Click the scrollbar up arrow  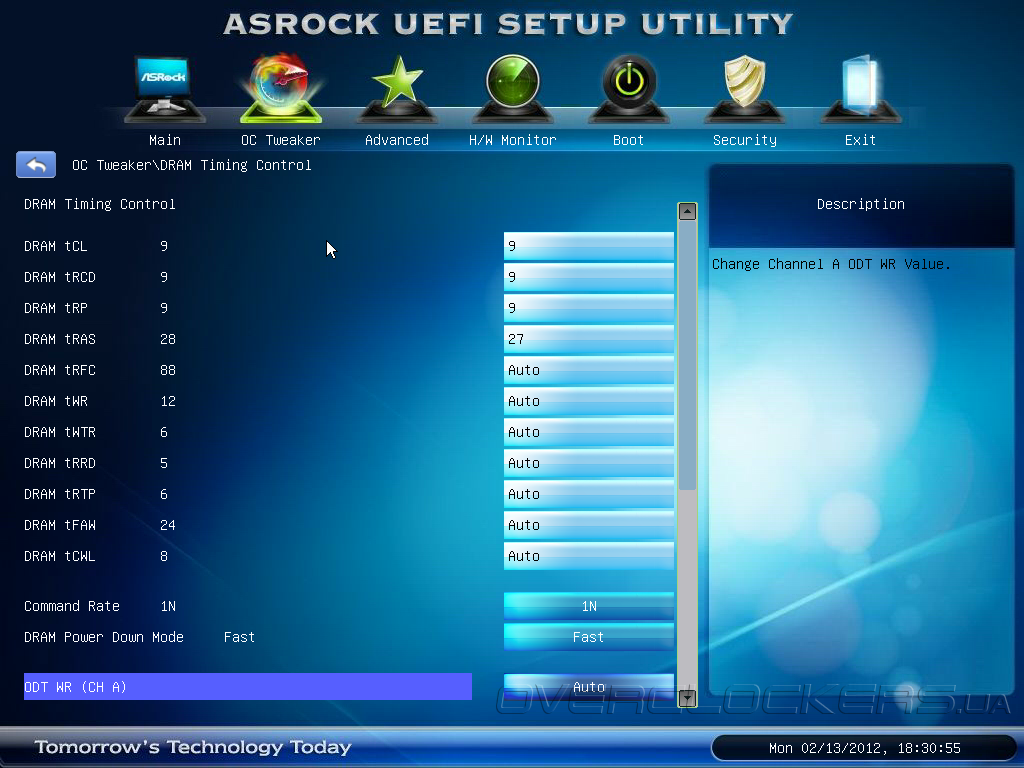(687, 212)
